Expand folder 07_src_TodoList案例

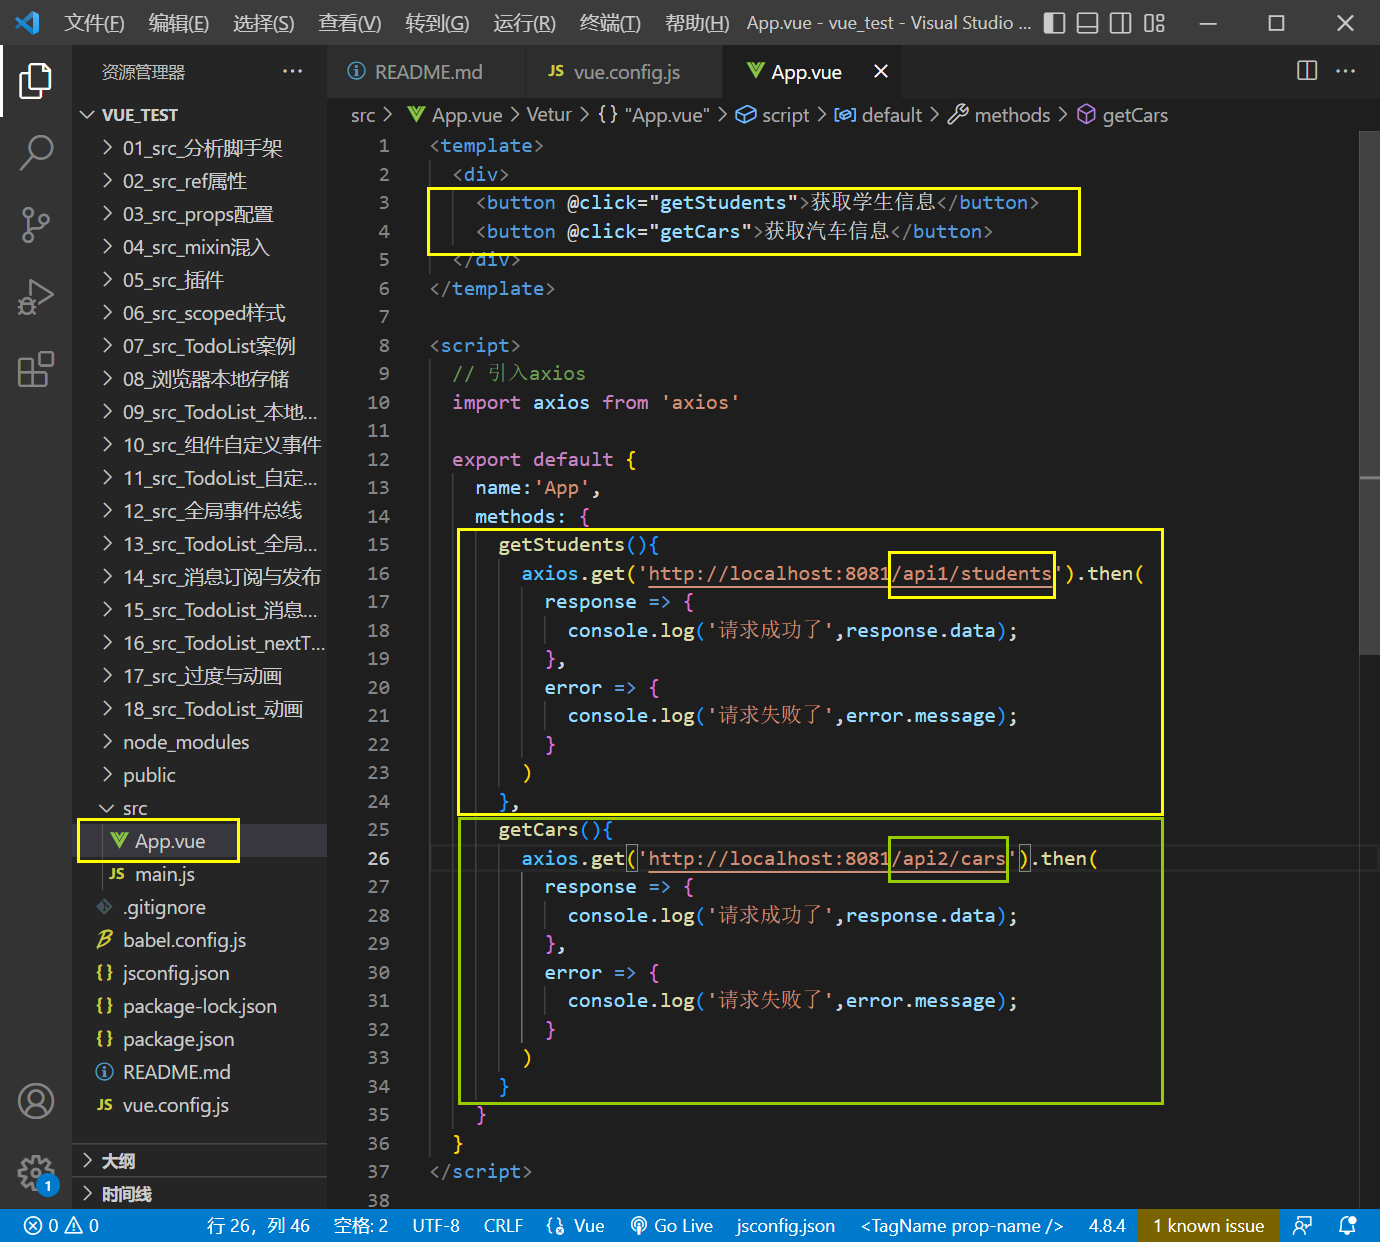tap(200, 346)
